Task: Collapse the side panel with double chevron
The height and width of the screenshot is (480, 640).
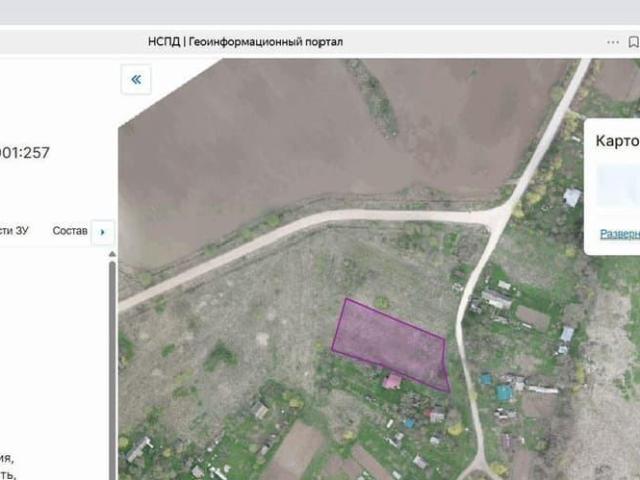Action: [x=136, y=79]
